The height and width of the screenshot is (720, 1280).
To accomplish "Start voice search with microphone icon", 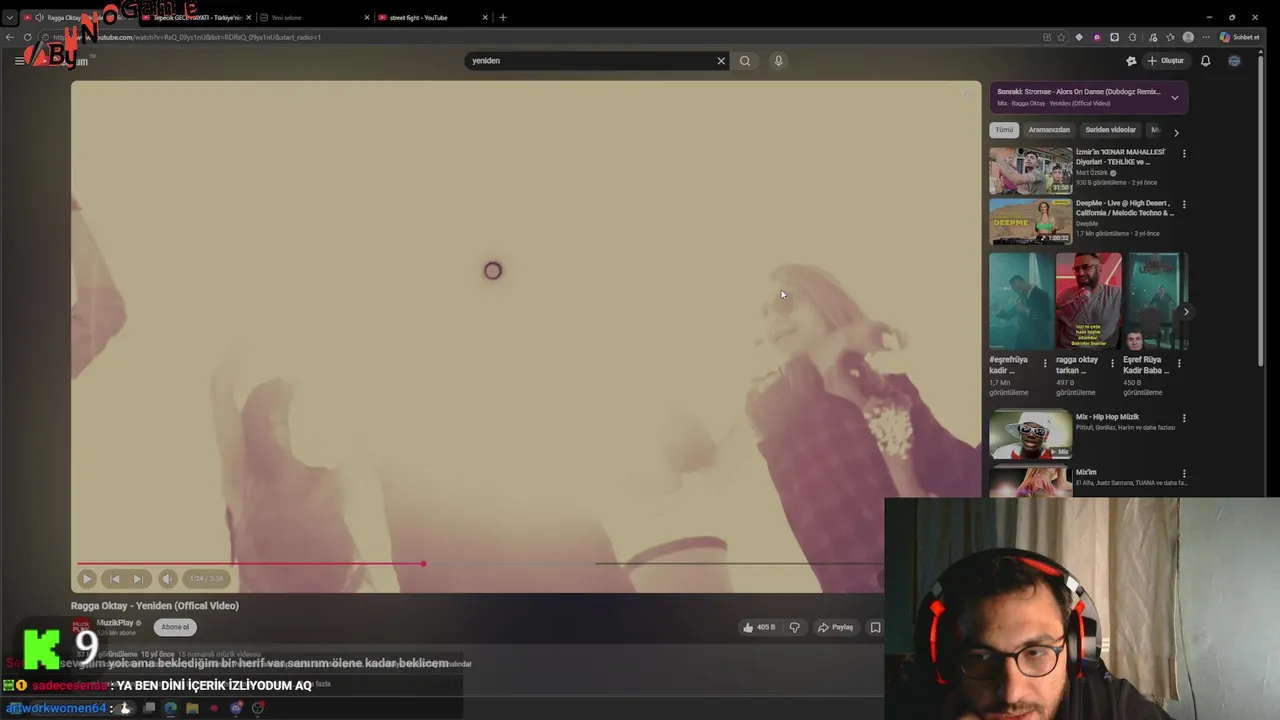I will click(x=778, y=61).
